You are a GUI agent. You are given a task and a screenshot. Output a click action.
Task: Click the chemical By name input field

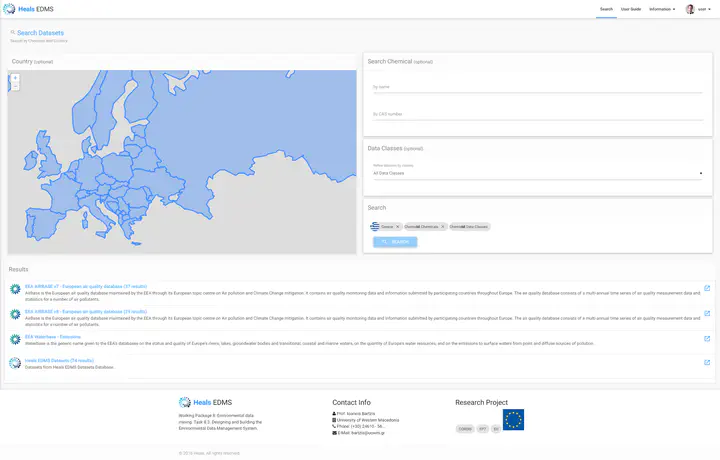coord(538,87)
